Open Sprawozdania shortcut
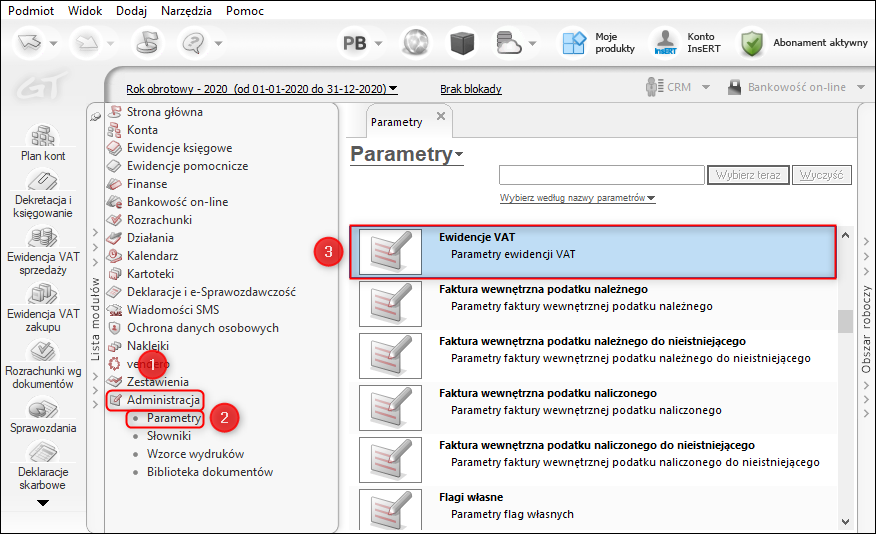Screen dimensions: 876x534 click(x=43, y=417)
